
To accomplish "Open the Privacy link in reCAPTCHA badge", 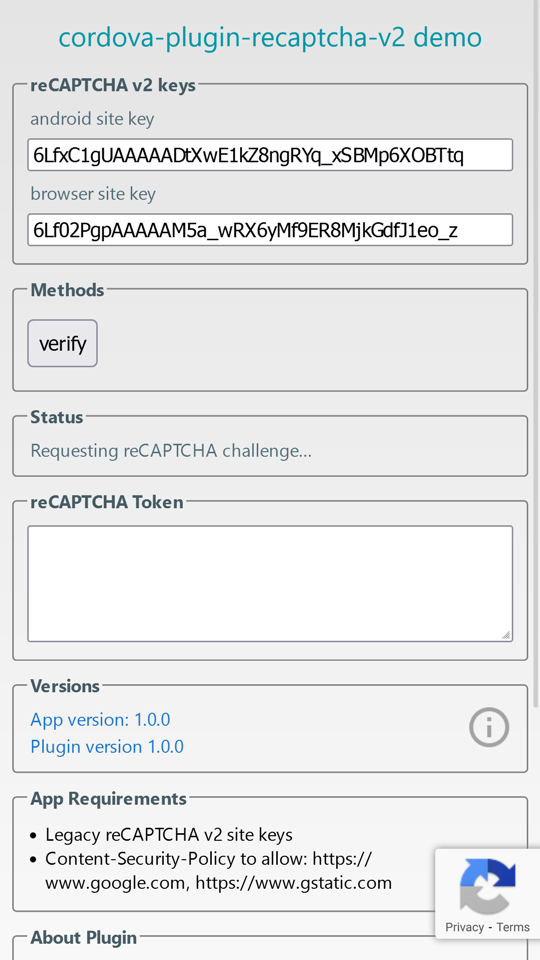I will pyautogui.click(x=465, y=927).
